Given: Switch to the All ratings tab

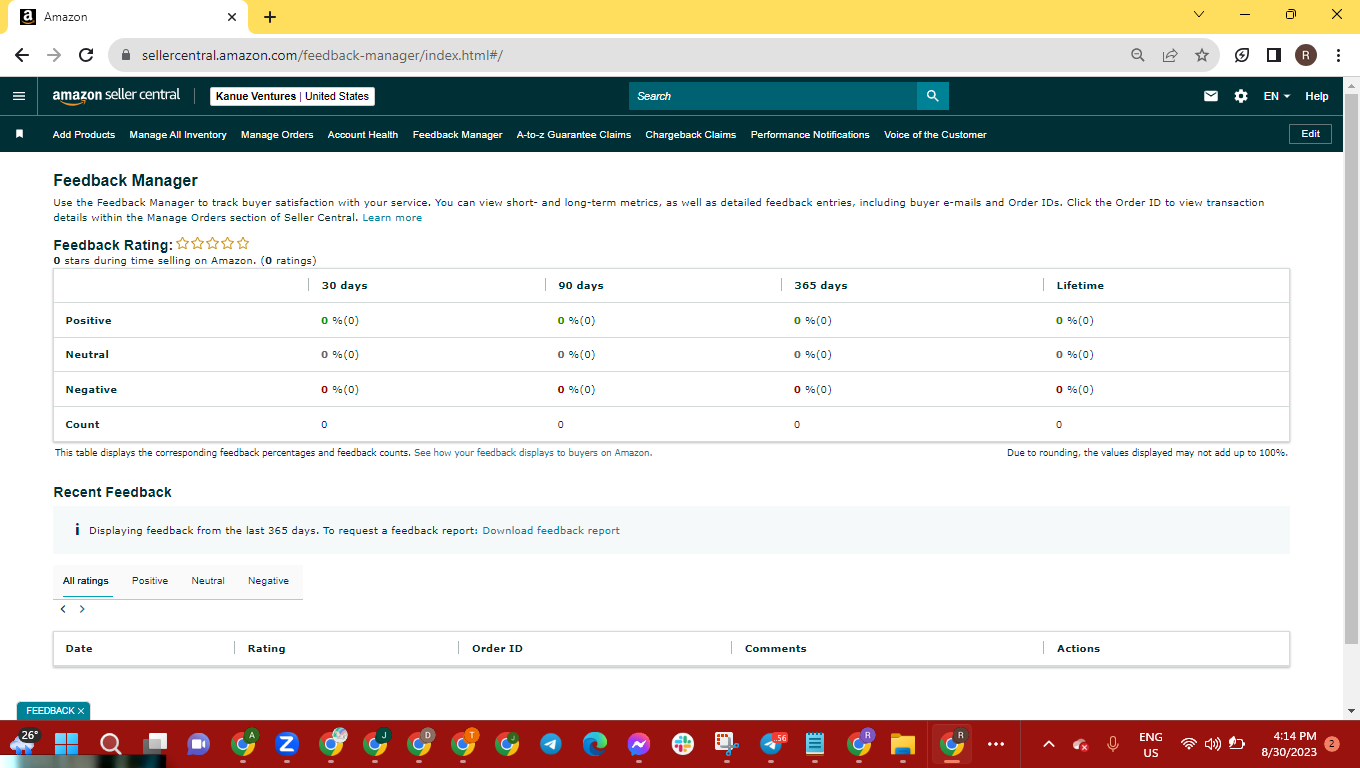Looking at the screenshot, I should pos(86,581).
